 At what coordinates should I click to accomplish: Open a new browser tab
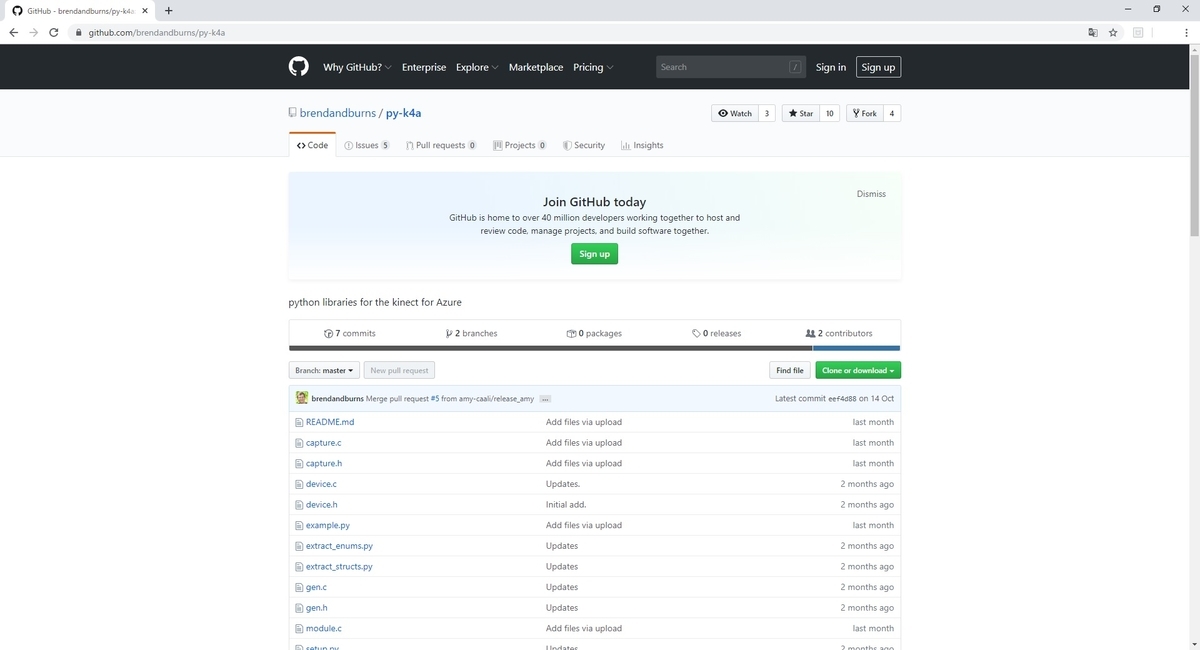[168, 11]
